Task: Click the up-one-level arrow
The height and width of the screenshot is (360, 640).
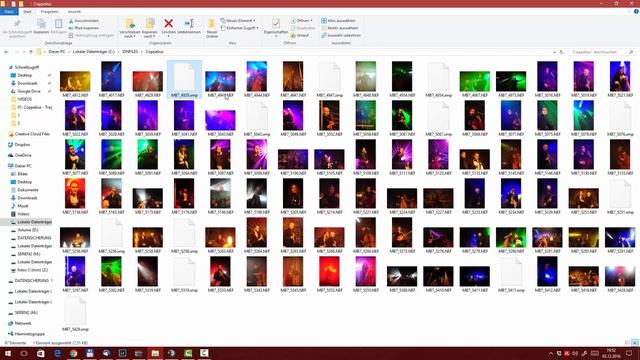Action: coord(31,52)
